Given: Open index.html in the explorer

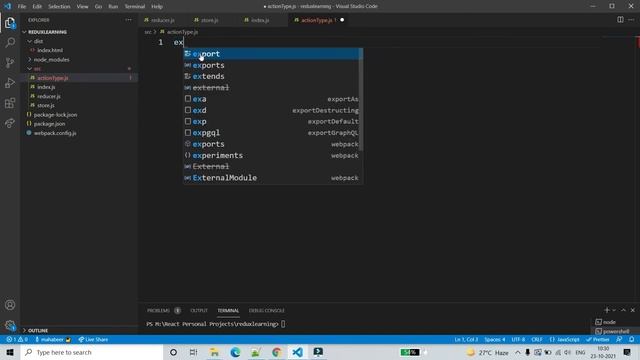Looking at the screenshot, I should [x=50, y=50].
